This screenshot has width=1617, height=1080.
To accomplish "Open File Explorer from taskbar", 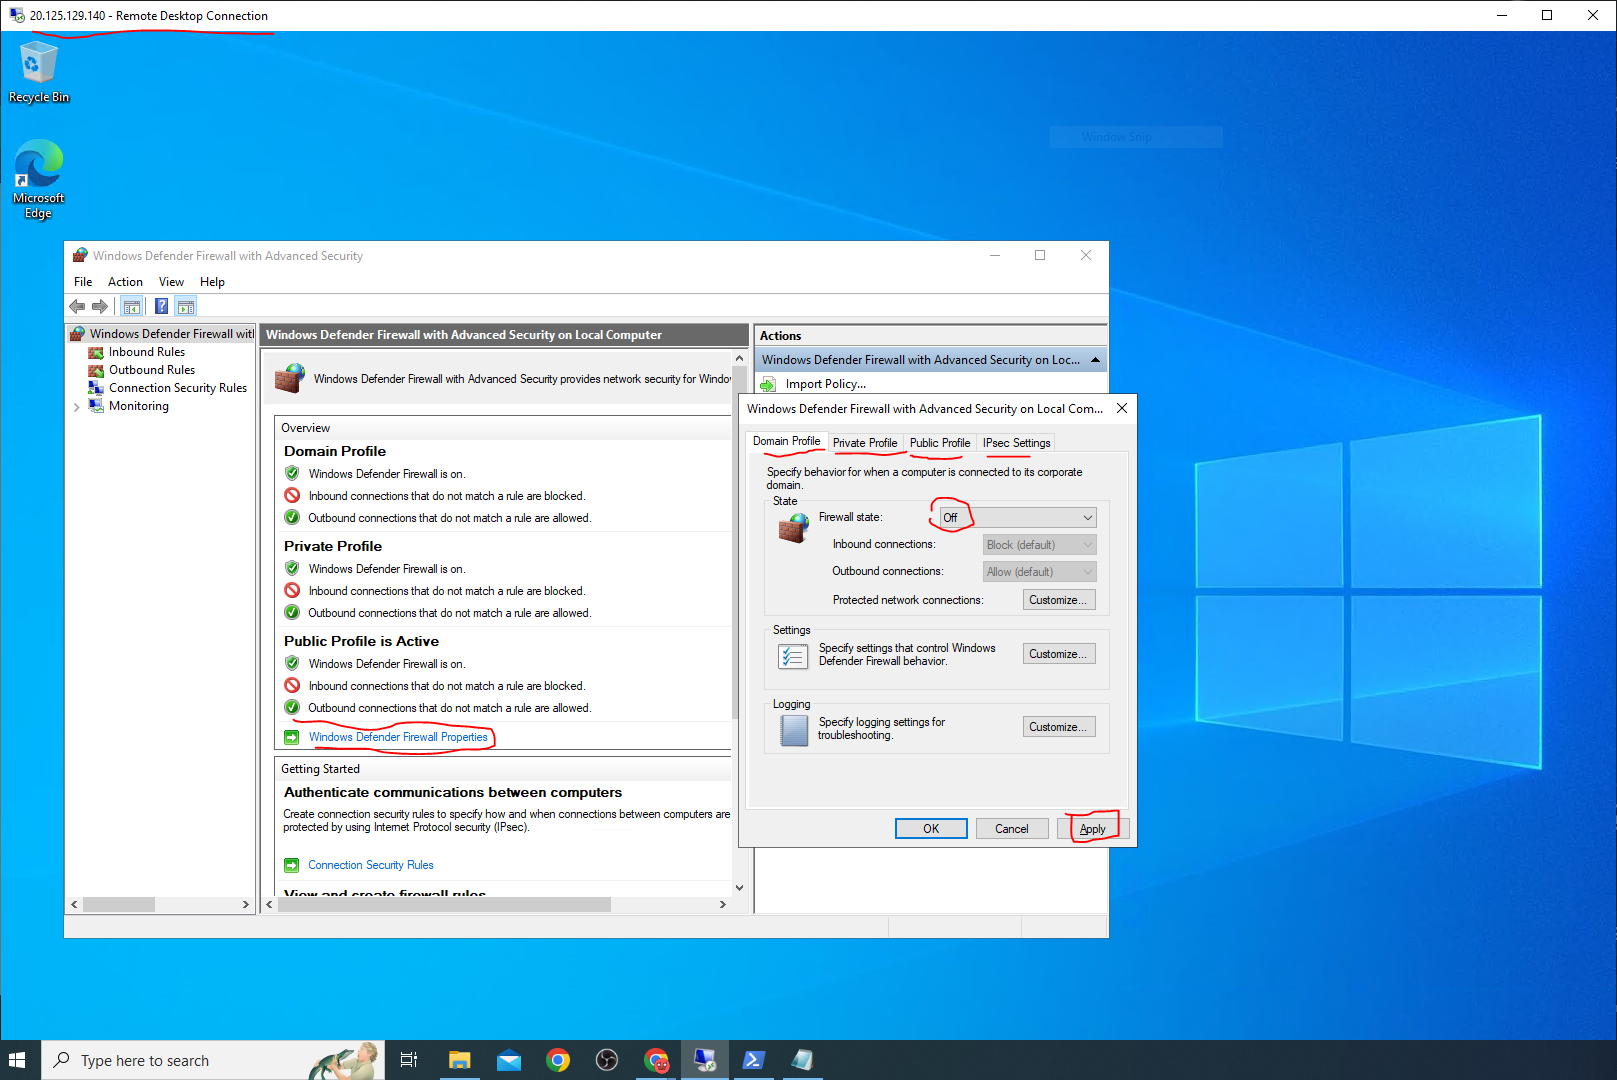I will [x=459, y=1060].
